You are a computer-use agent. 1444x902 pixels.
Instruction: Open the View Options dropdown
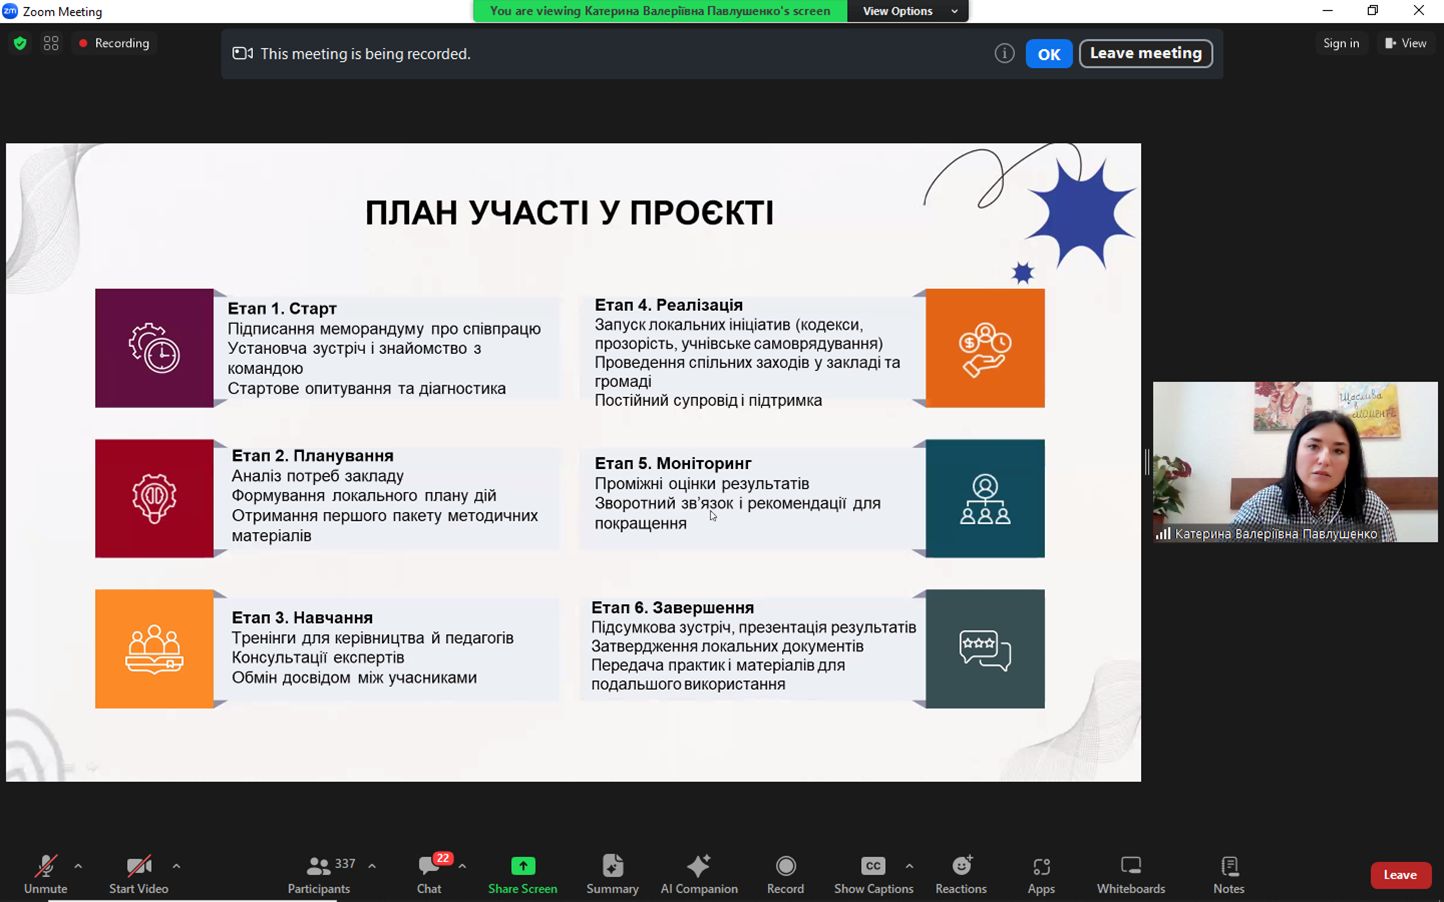click(x=907, y=11)
